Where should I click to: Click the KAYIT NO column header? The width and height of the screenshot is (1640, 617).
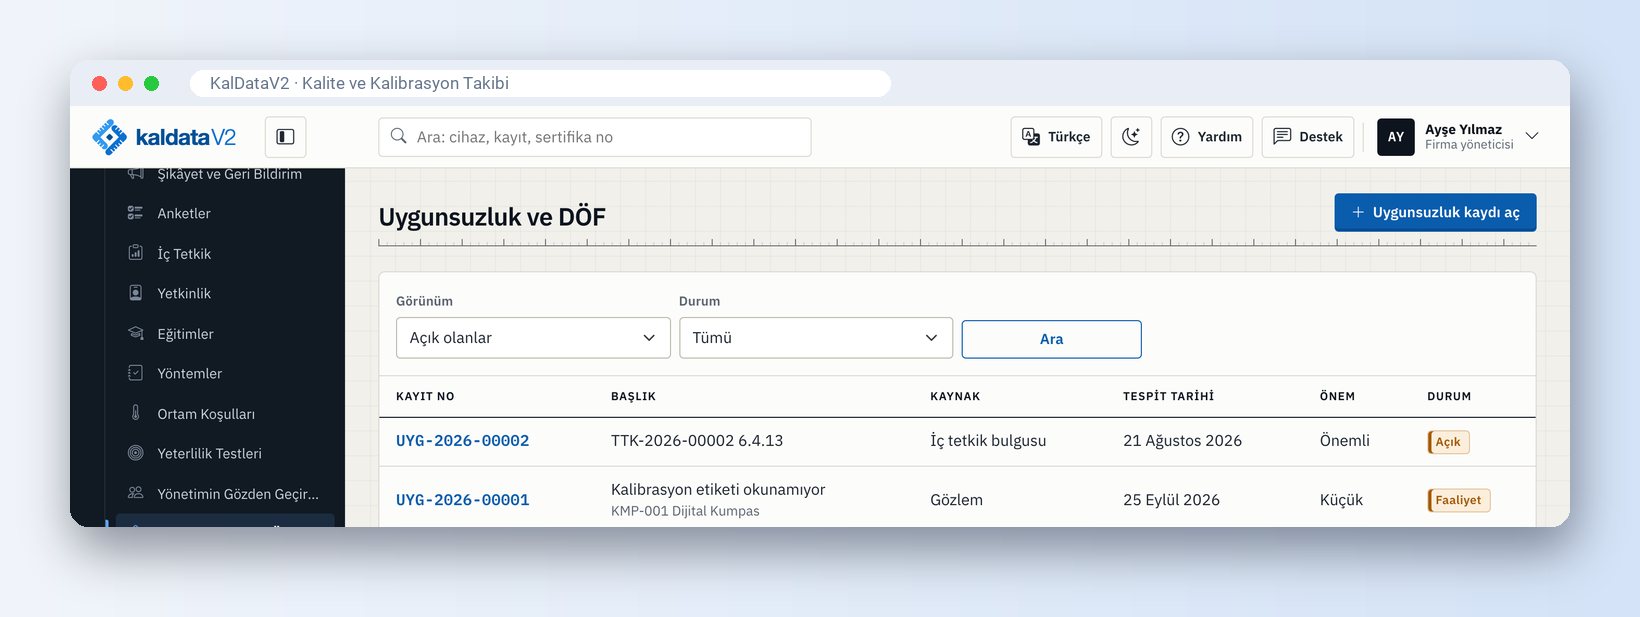coord(425,396)
